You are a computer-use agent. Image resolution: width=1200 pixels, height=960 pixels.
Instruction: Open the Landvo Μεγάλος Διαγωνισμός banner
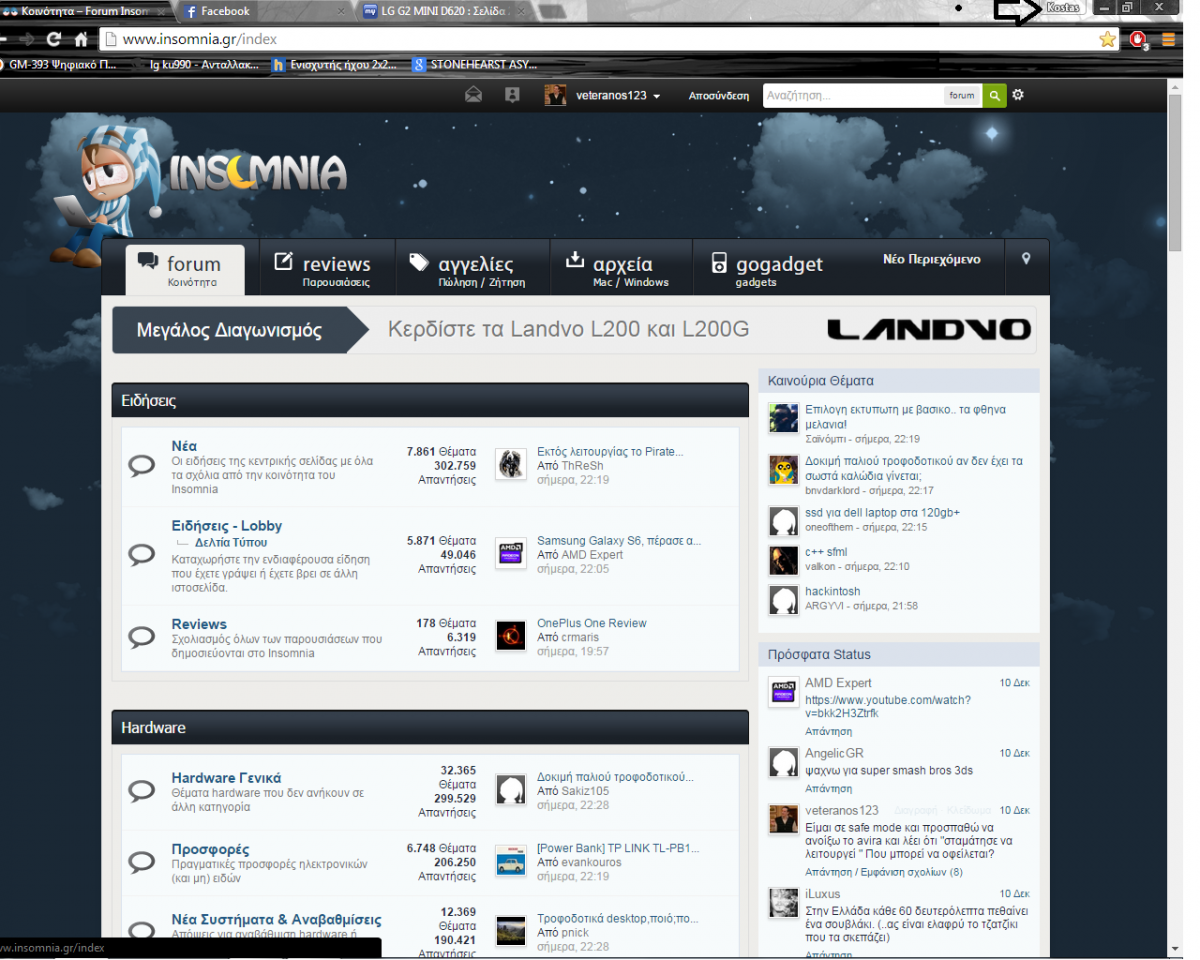click(574, 330)
